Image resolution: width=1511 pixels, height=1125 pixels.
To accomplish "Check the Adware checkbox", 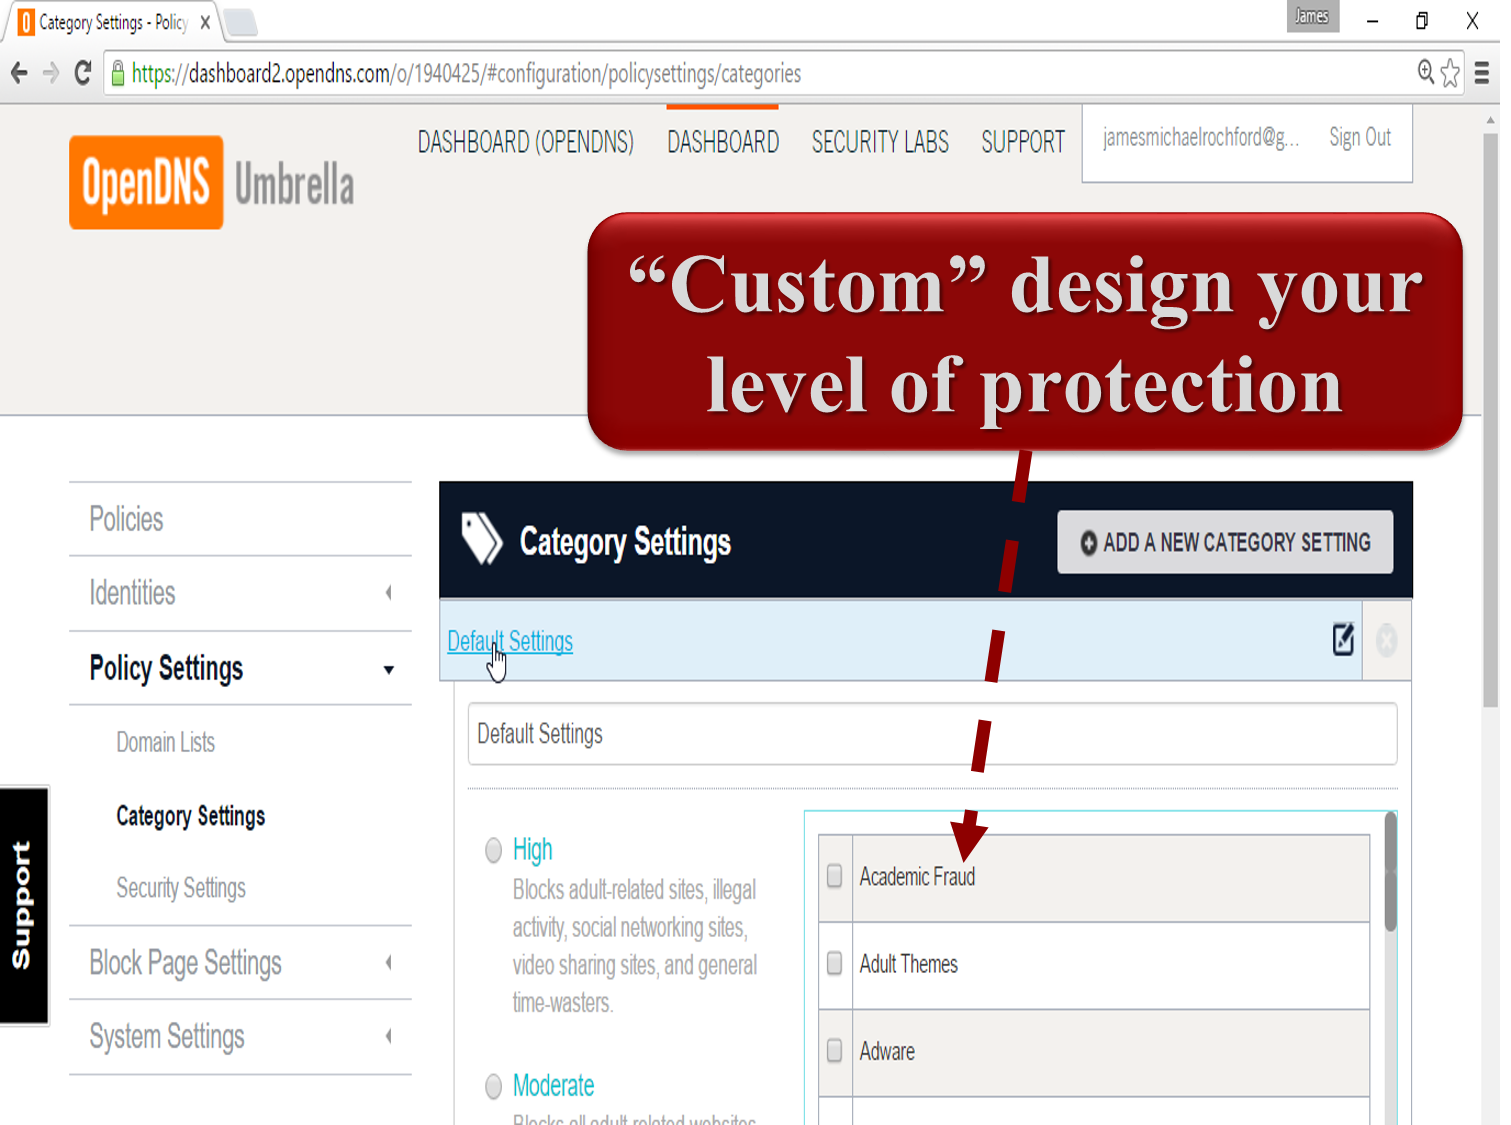I will [x=834, y=1050].
